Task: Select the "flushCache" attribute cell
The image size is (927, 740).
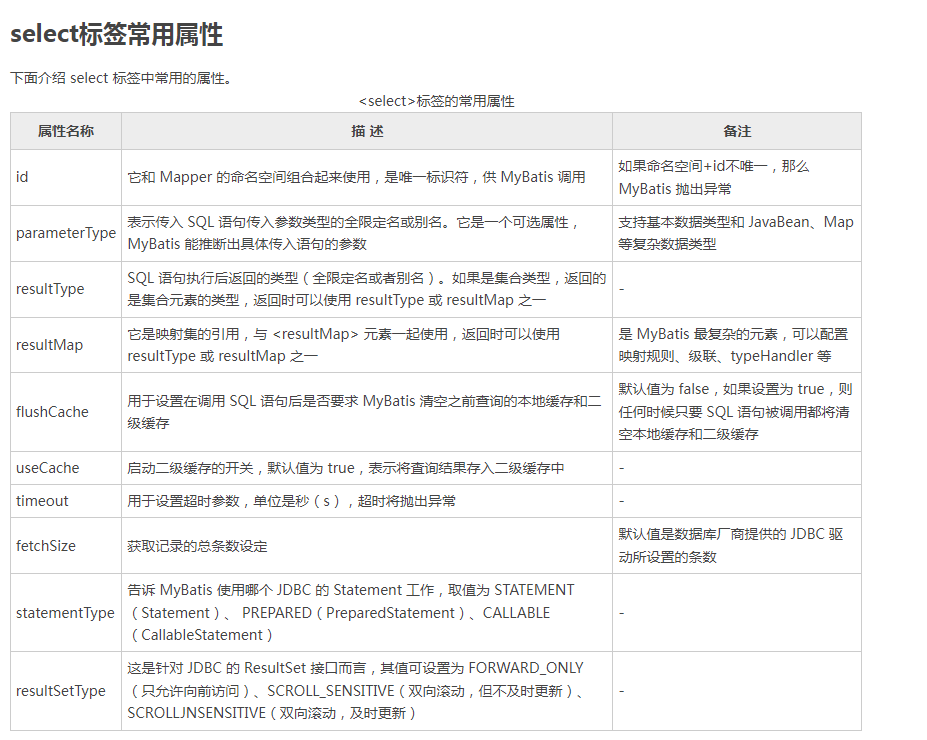Action: 66,412
